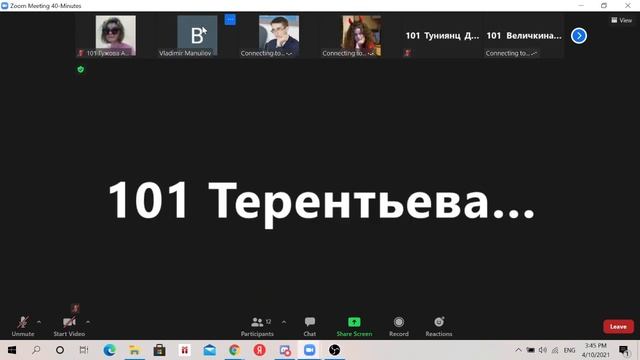Screen dimensions: 640x360
Task: Start Video camera button
Action: click(69, 326)
